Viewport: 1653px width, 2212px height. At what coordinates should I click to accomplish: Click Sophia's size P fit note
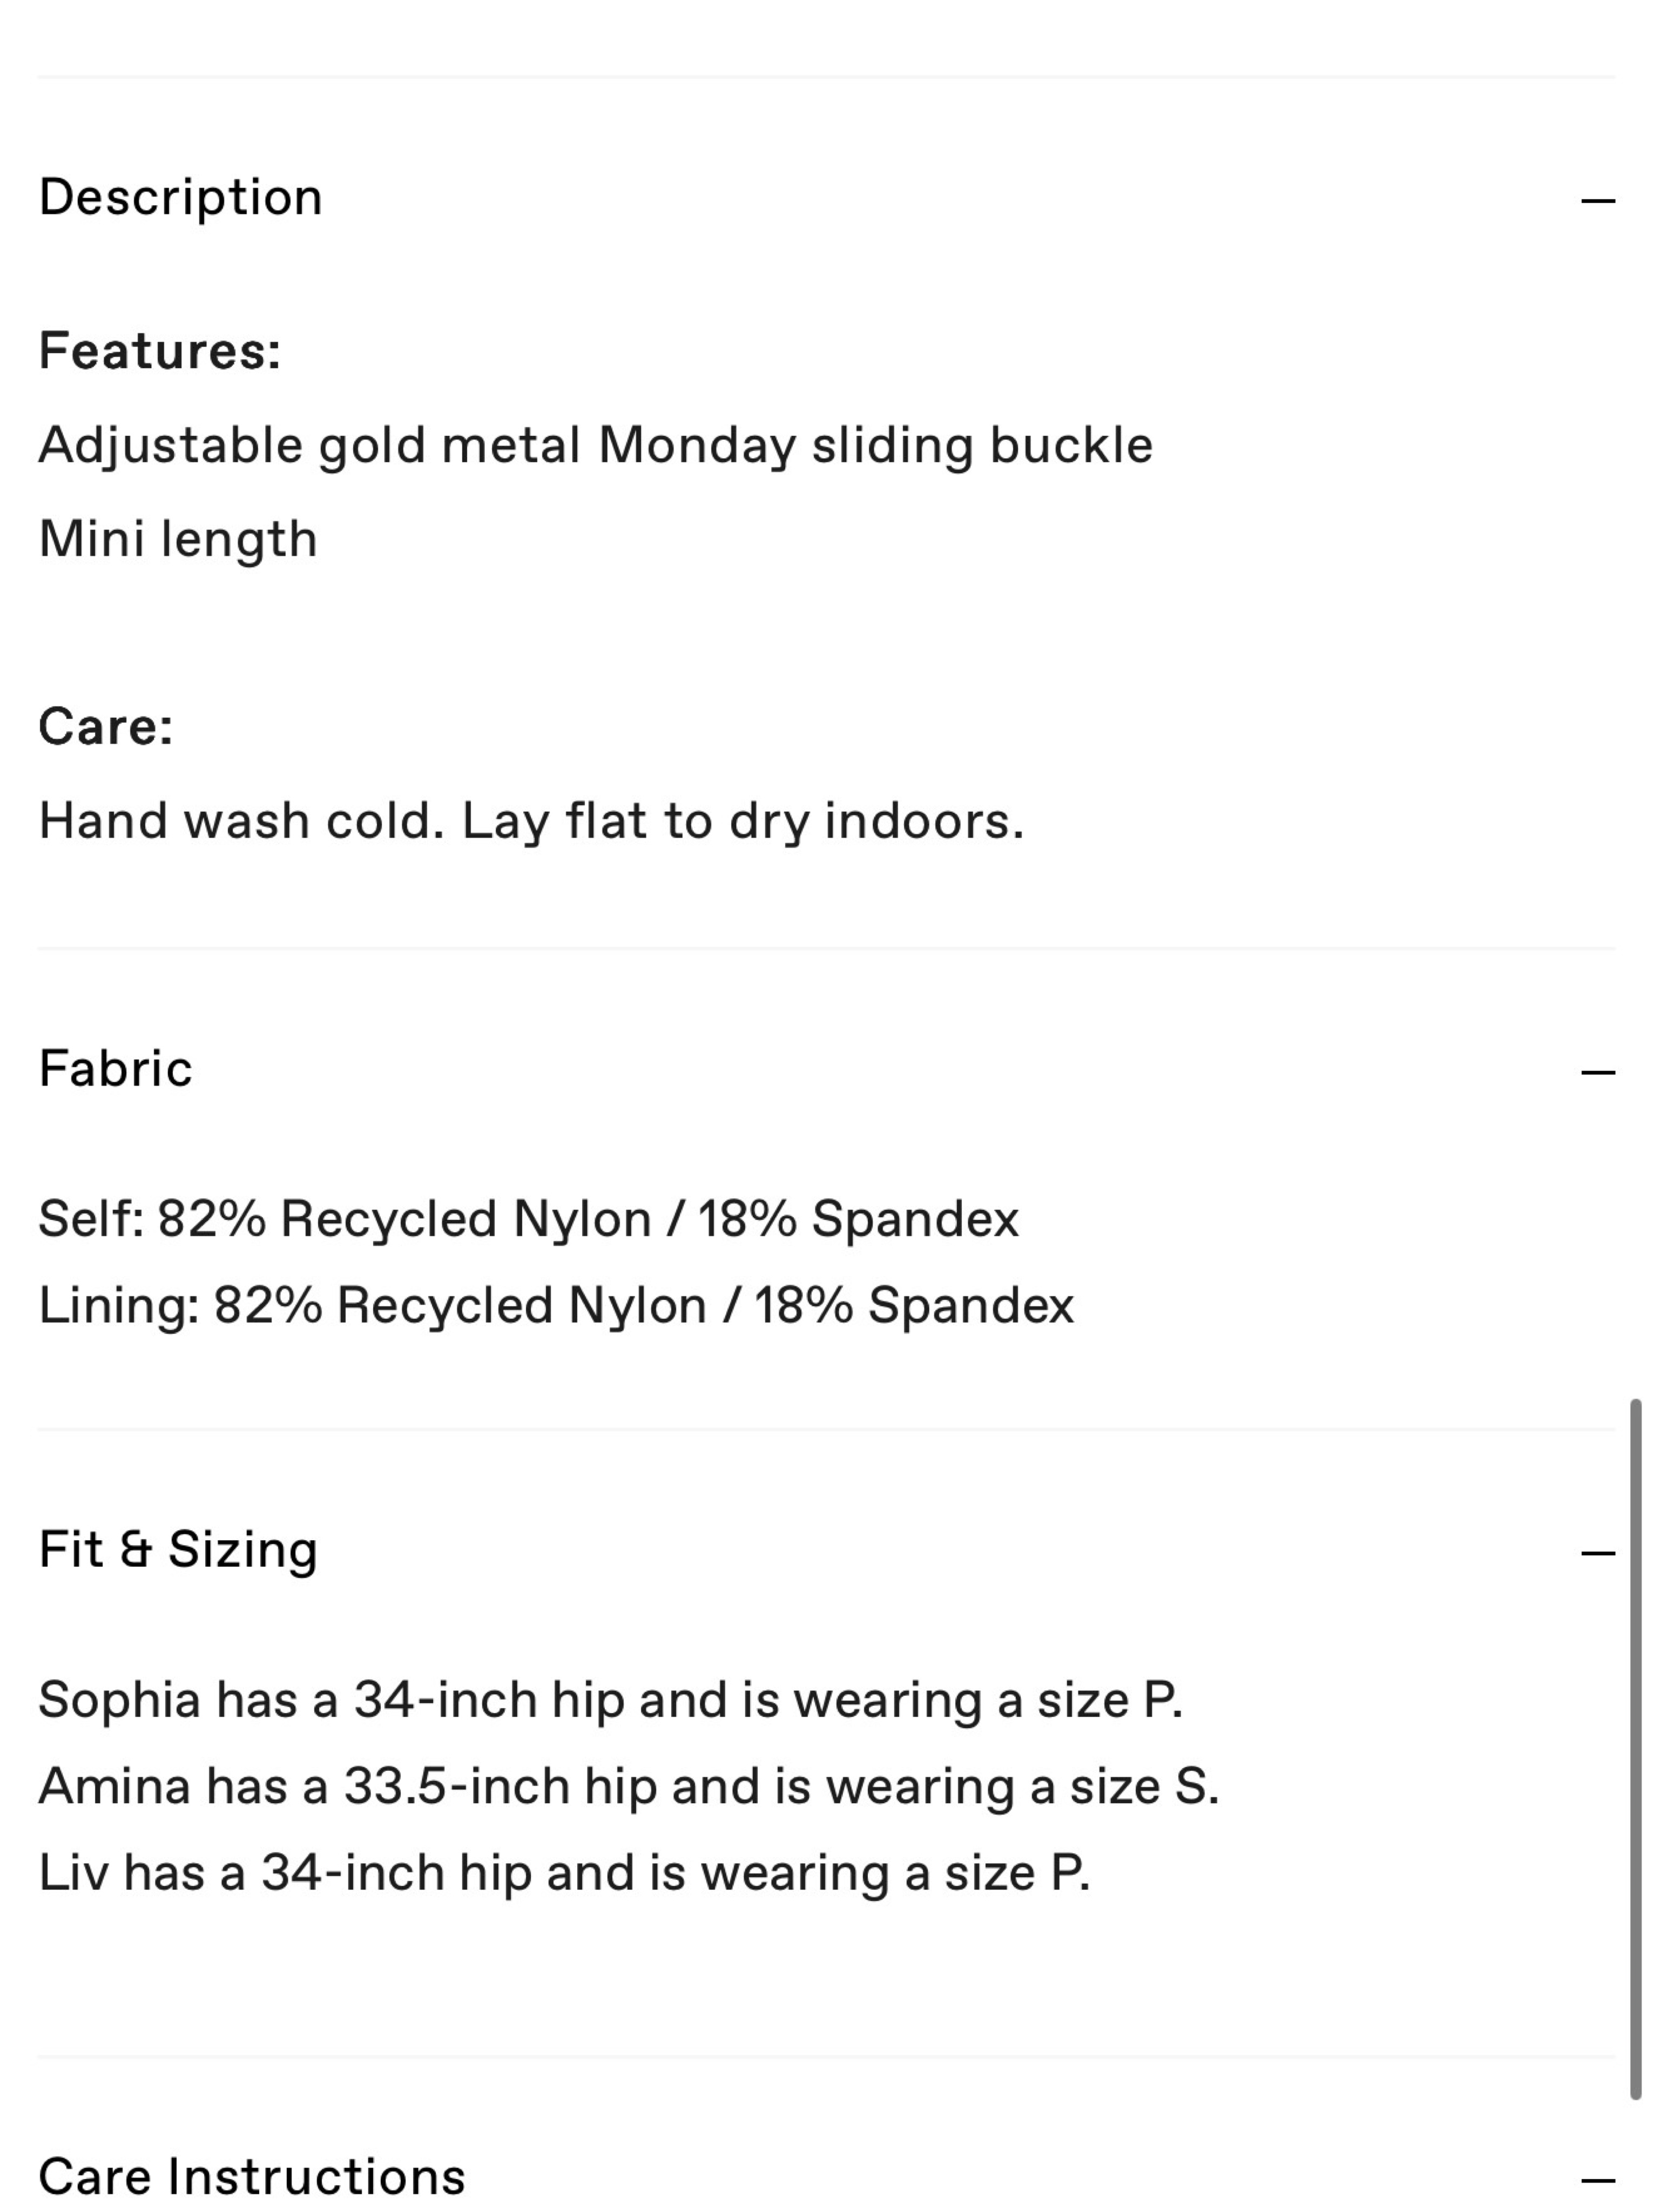pos(610,1701)
